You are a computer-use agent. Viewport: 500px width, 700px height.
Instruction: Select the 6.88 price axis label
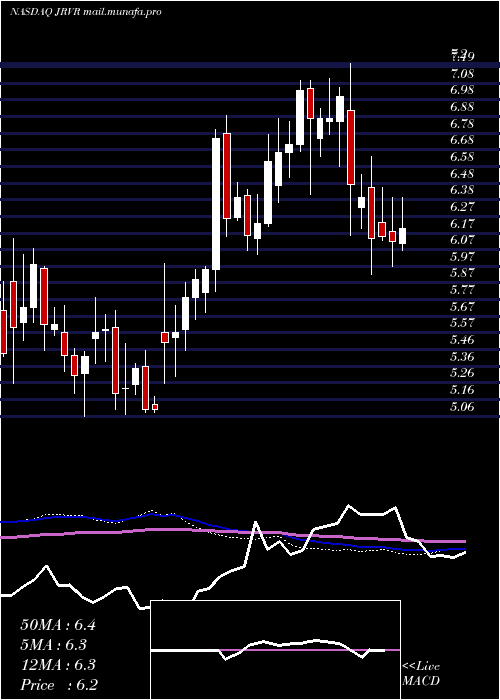coord(462,107)
